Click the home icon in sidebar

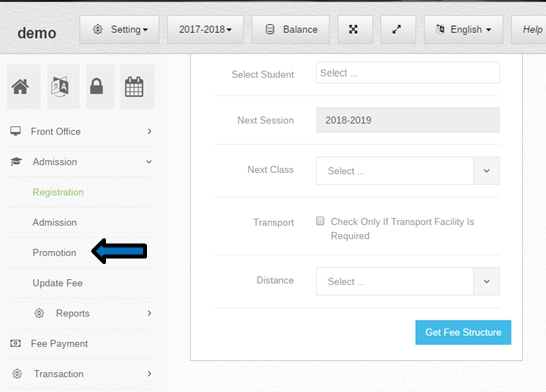20,87
